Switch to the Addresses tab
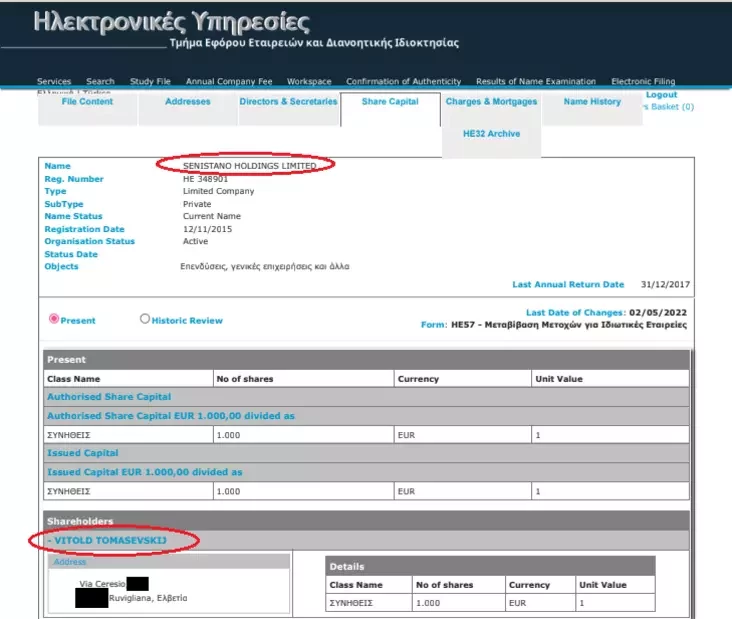 click(188, 102)
